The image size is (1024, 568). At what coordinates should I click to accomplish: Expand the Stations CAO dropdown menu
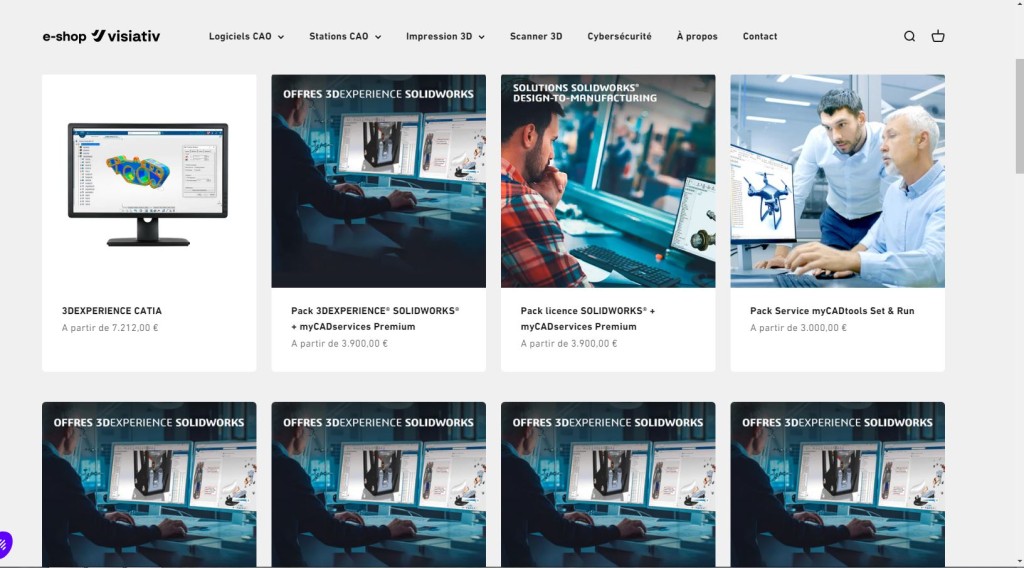coord(345,36)
